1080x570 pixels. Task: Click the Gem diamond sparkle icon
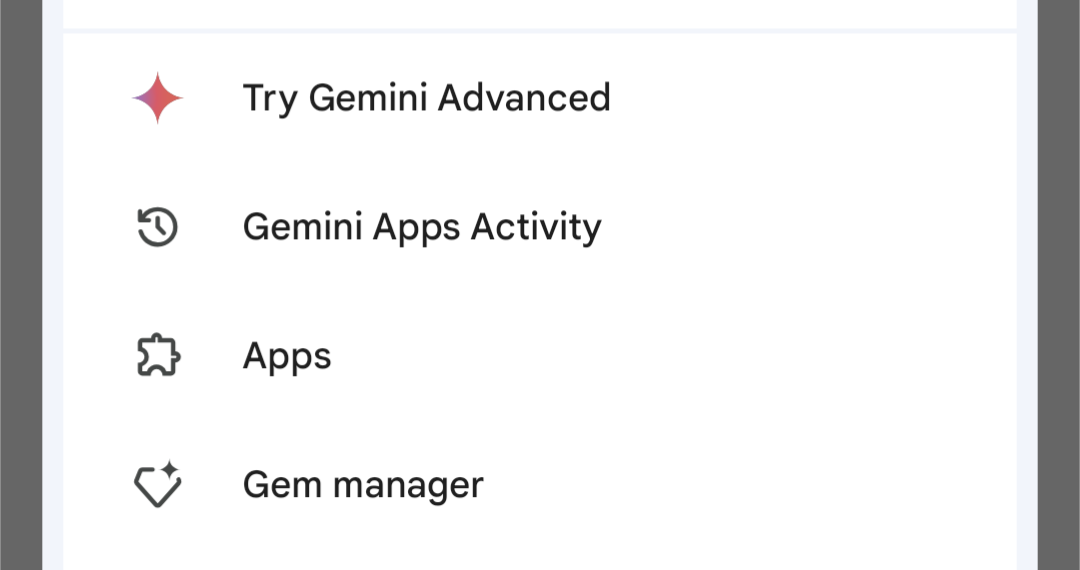tap(158, 485)
